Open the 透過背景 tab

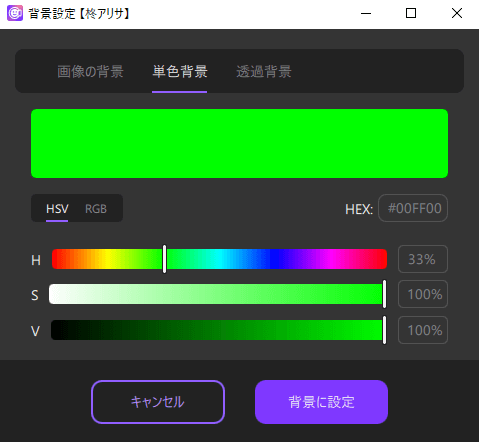(264, 72)
